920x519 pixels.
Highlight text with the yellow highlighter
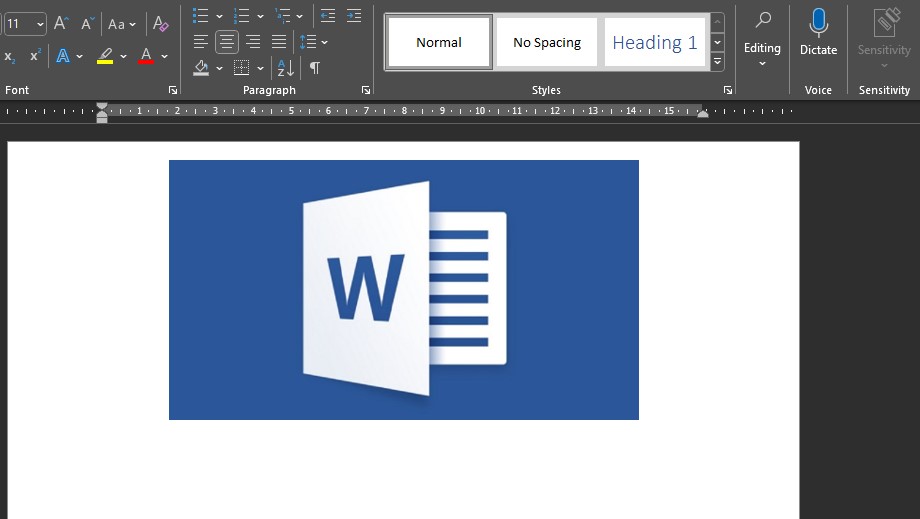105,56
